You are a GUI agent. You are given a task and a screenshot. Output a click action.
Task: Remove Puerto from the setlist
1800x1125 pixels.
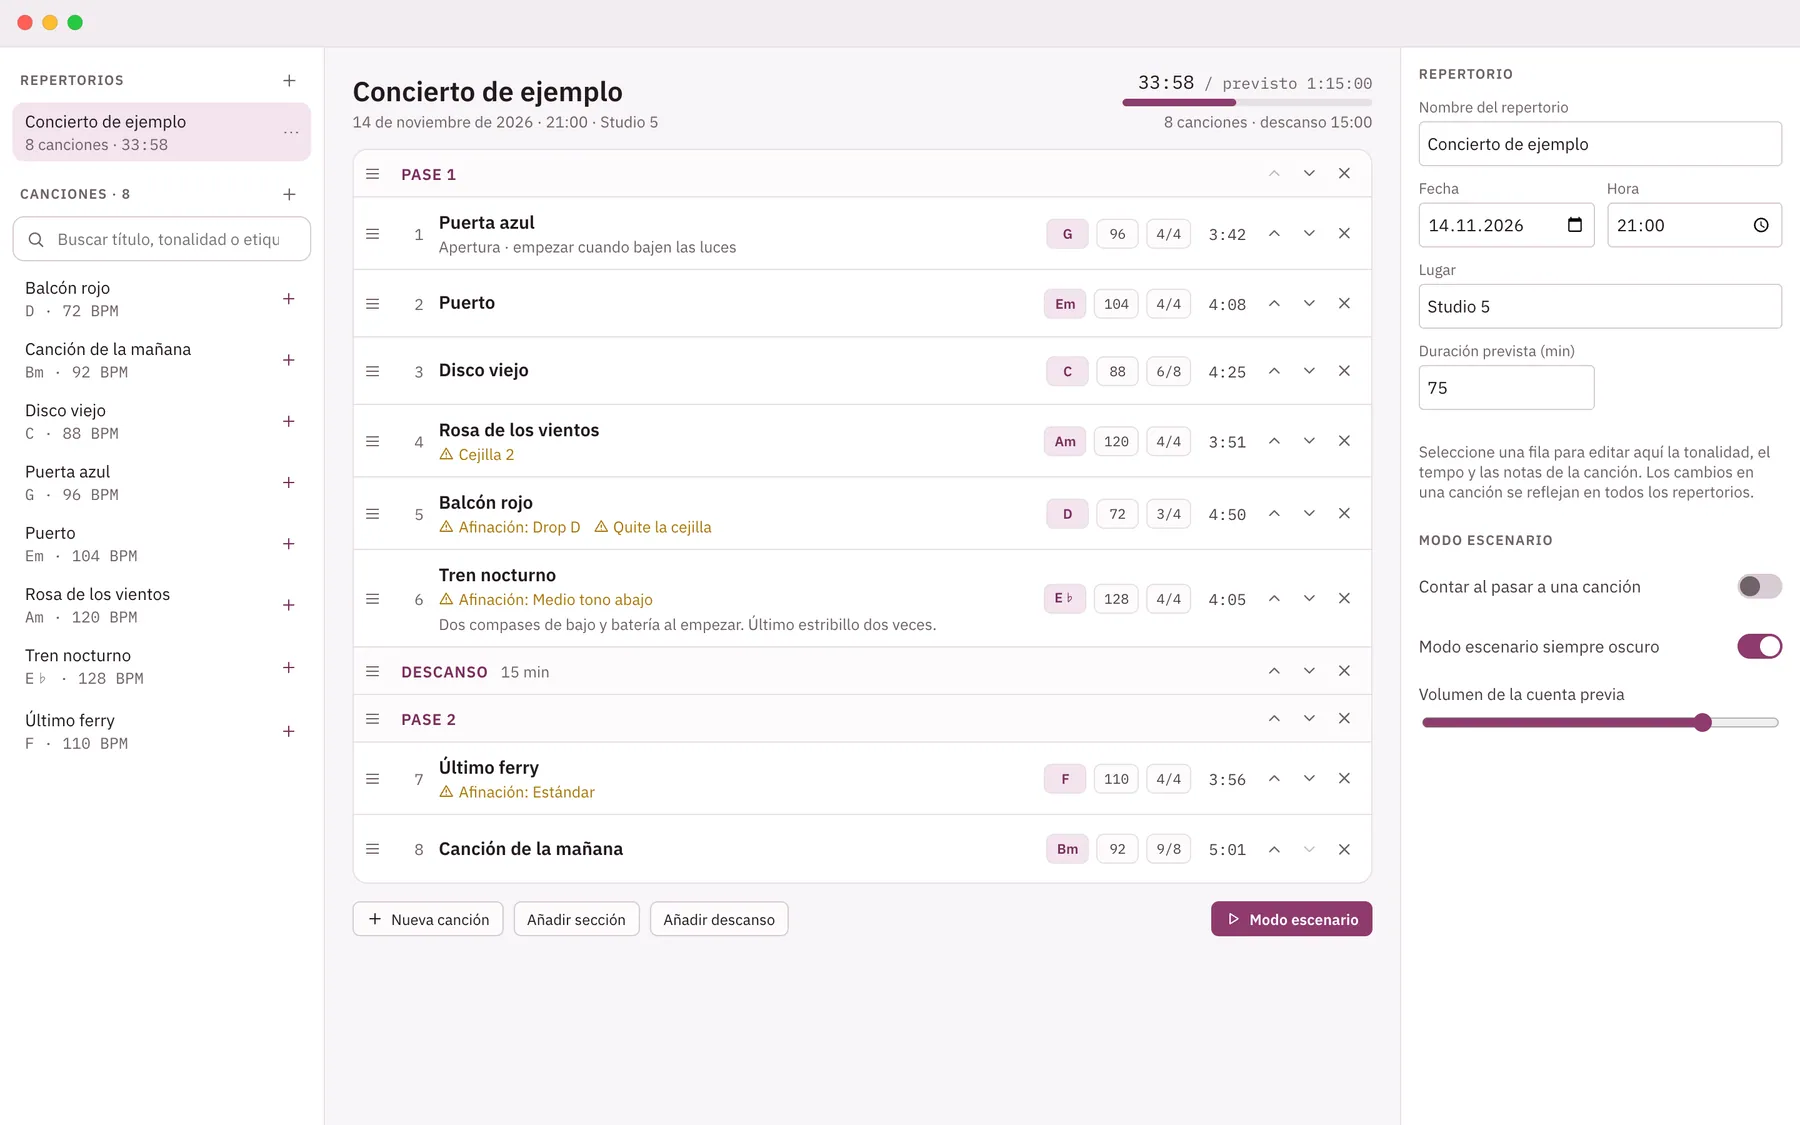point(1344,303)
